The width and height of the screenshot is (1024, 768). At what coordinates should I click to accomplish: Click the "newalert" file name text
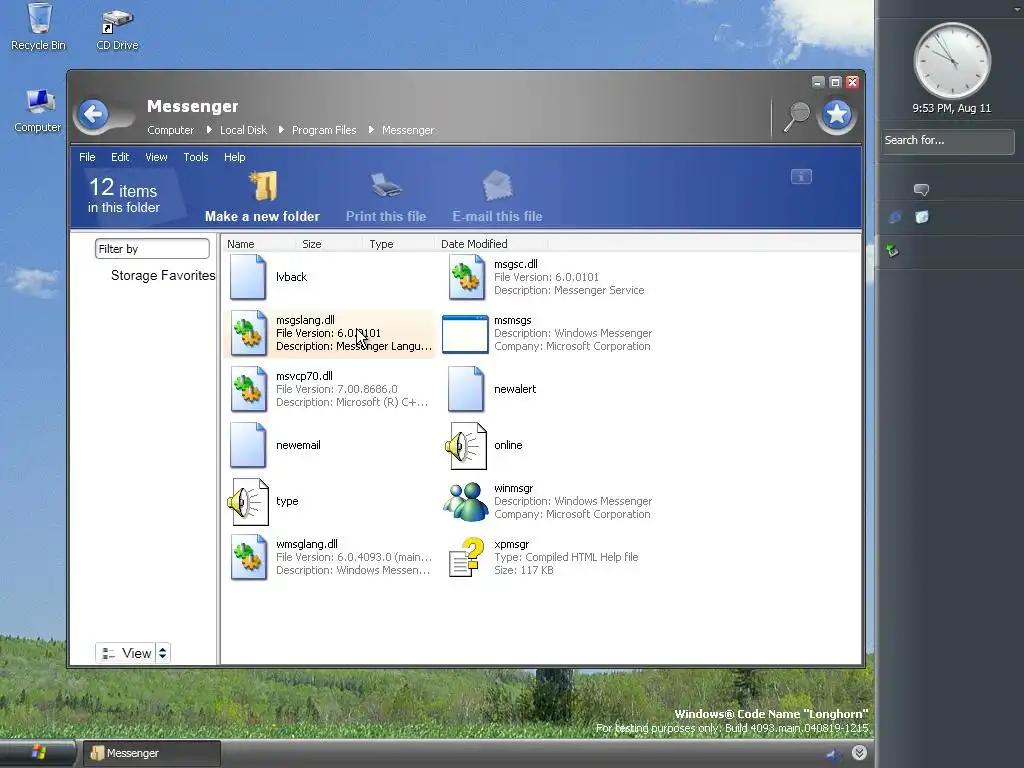coord(515,389)
